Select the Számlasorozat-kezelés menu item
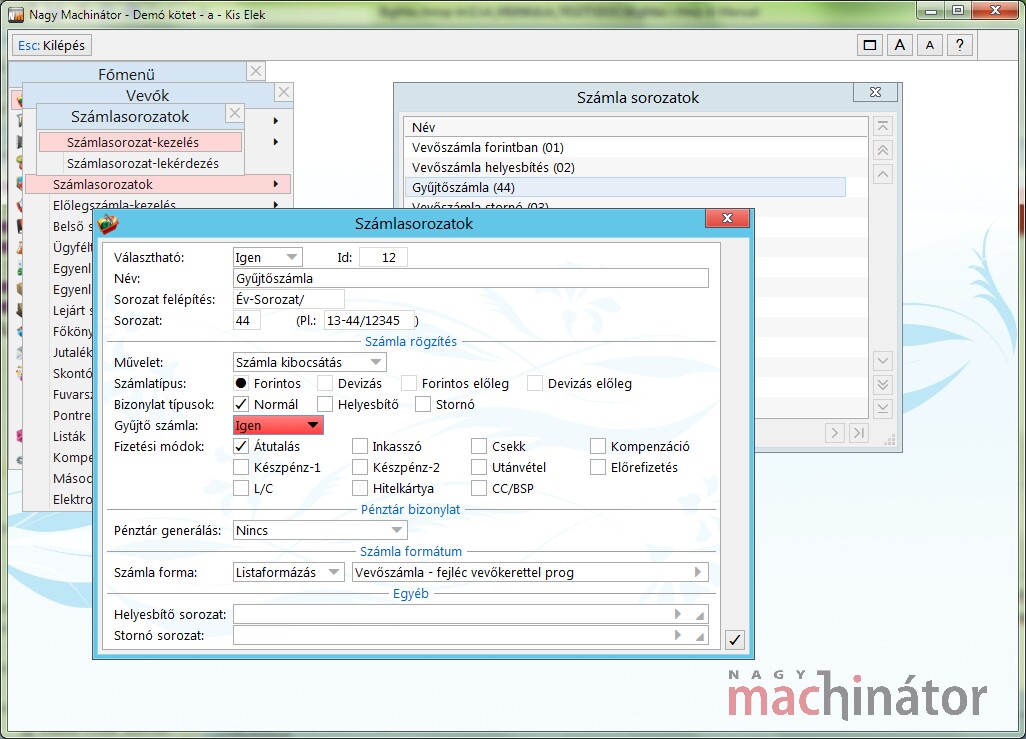Viewport: 1026px width, 739px height. click(x=140, y=142)
